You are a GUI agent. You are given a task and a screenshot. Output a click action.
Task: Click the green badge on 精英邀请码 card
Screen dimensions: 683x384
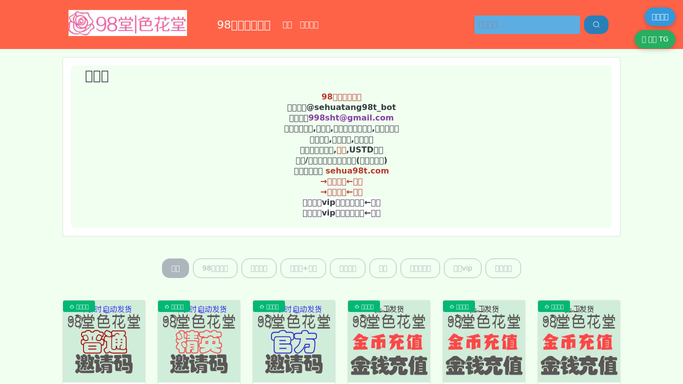(x=174, y=307)
